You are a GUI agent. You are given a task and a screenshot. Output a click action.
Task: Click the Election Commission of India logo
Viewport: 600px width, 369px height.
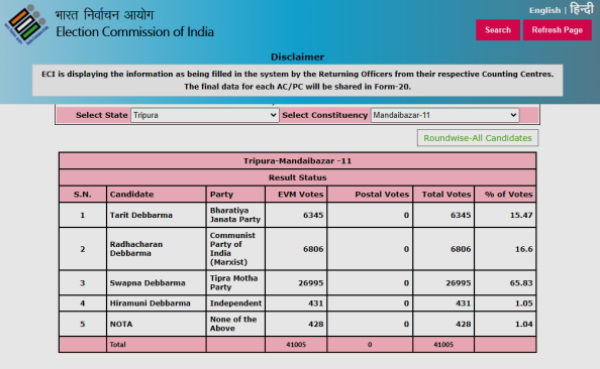[26, 24]
